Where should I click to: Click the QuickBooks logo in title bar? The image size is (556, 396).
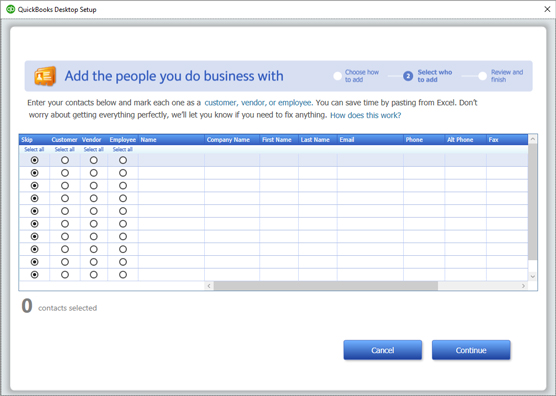[11, 9]
